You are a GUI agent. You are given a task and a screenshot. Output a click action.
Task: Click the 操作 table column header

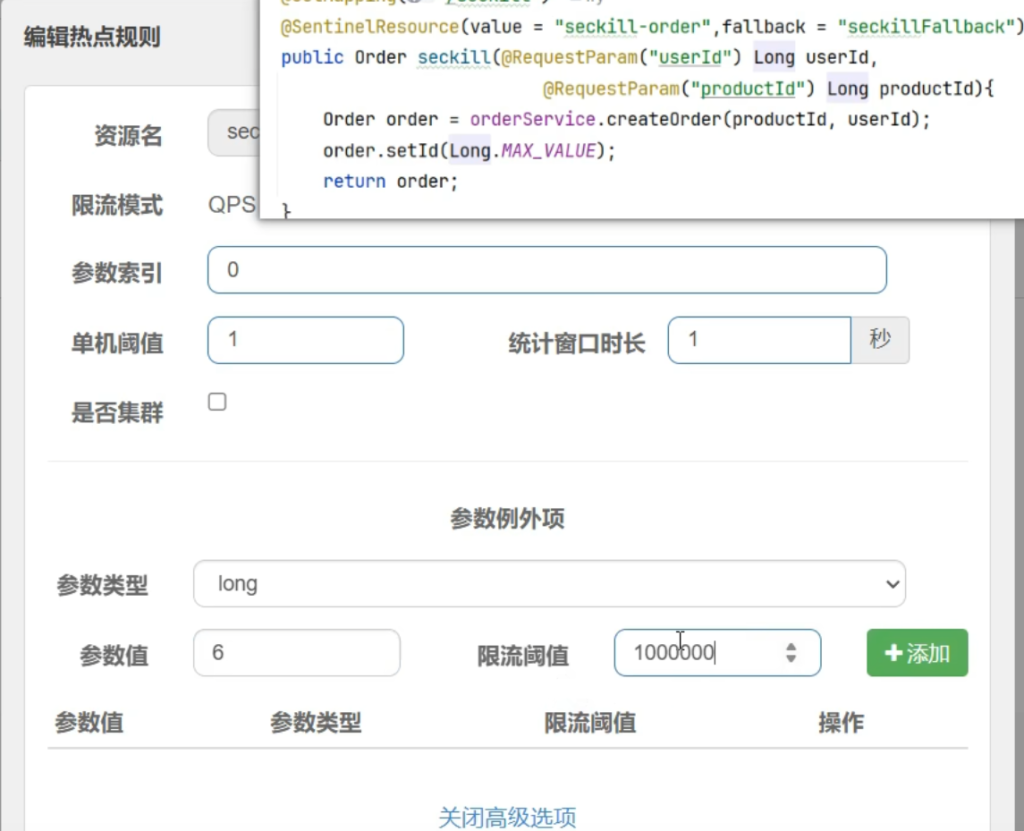(x=840, y=722)
